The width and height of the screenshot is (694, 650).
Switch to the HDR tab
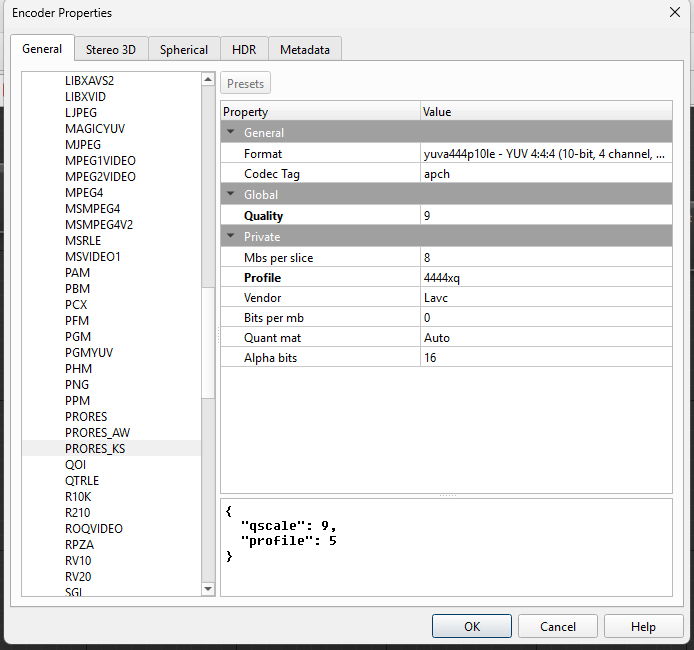(244, 49)
